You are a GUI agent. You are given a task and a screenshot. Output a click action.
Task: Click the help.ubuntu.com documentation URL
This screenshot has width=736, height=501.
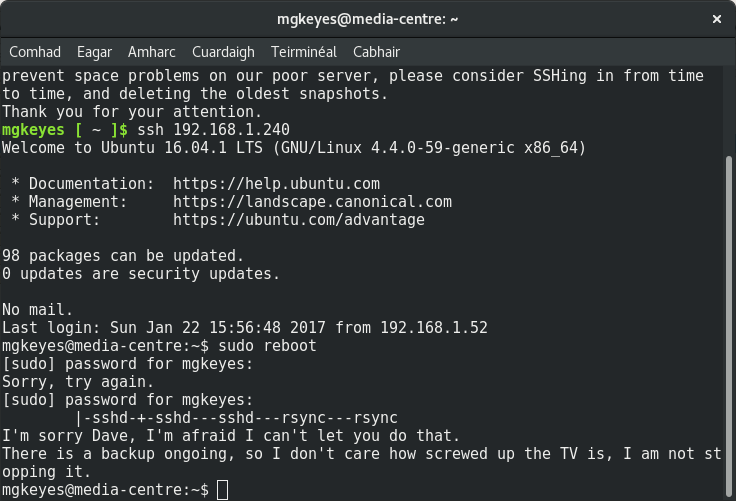pos(276,184)
